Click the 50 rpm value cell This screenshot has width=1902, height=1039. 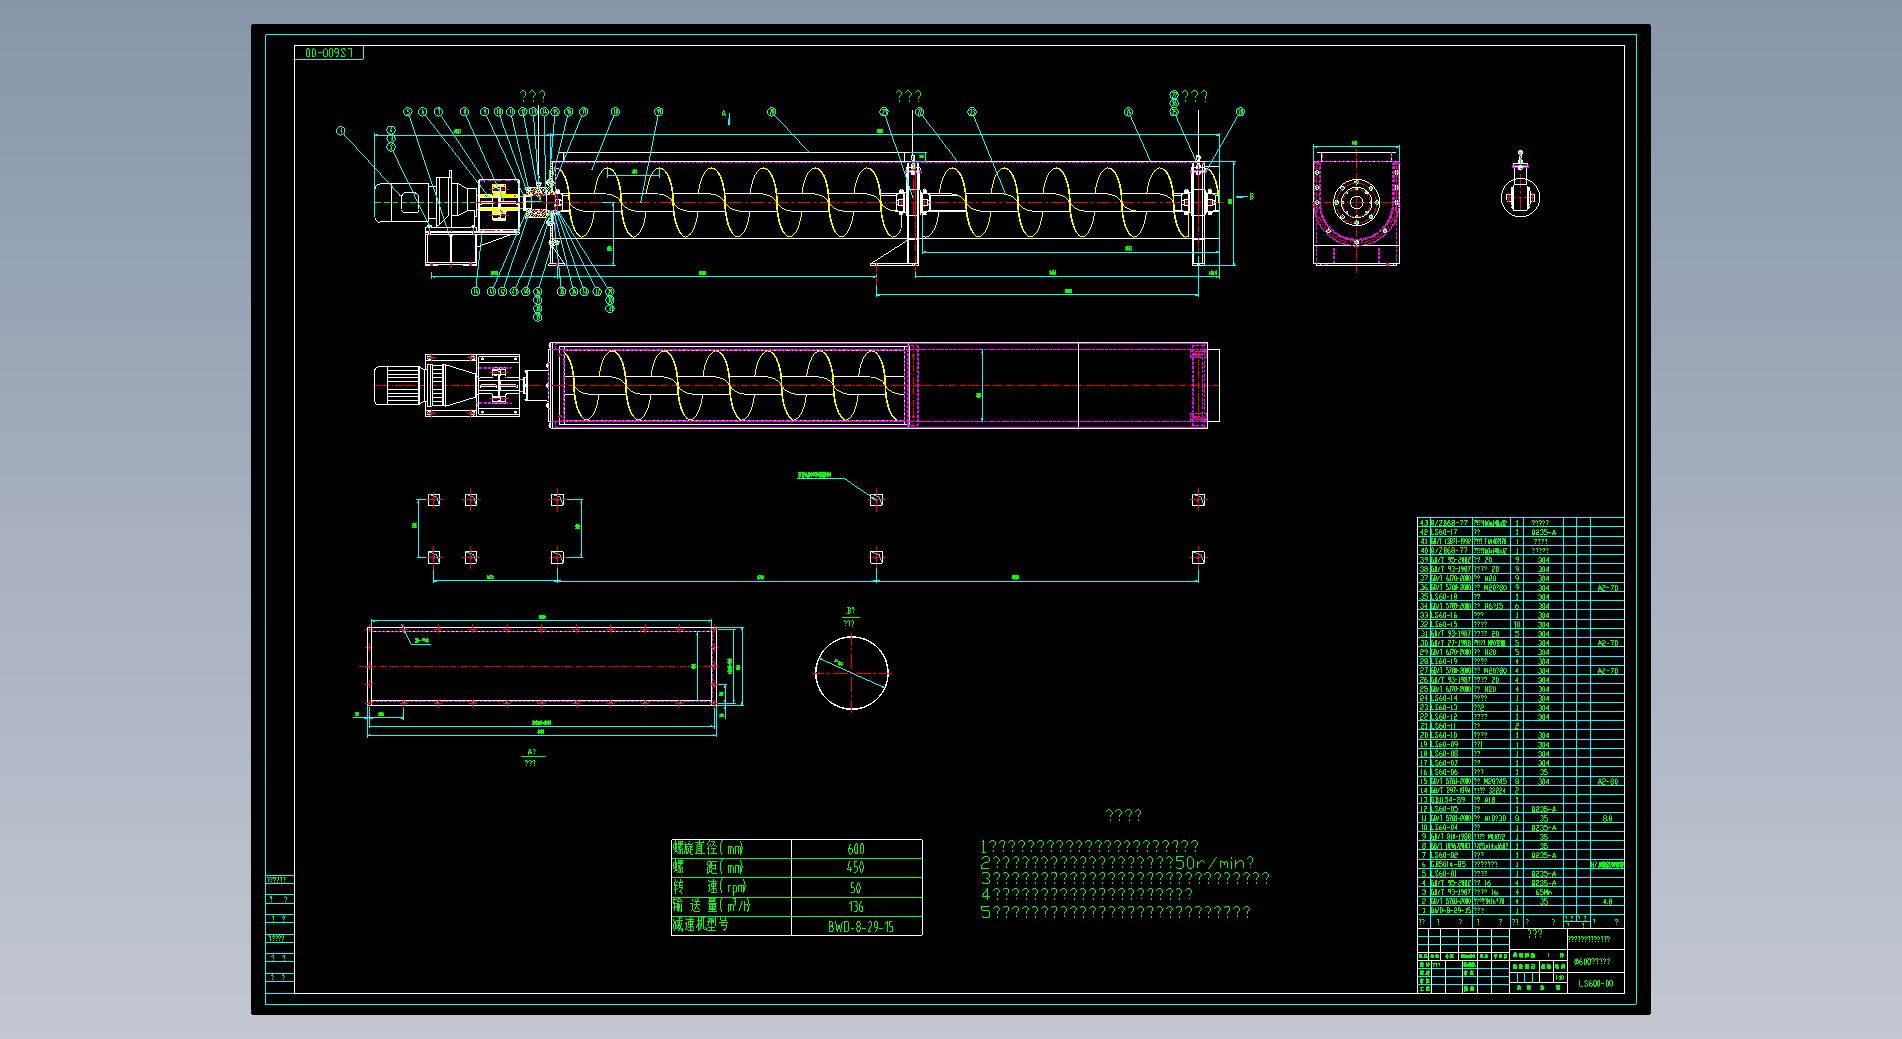coord(855,887)
